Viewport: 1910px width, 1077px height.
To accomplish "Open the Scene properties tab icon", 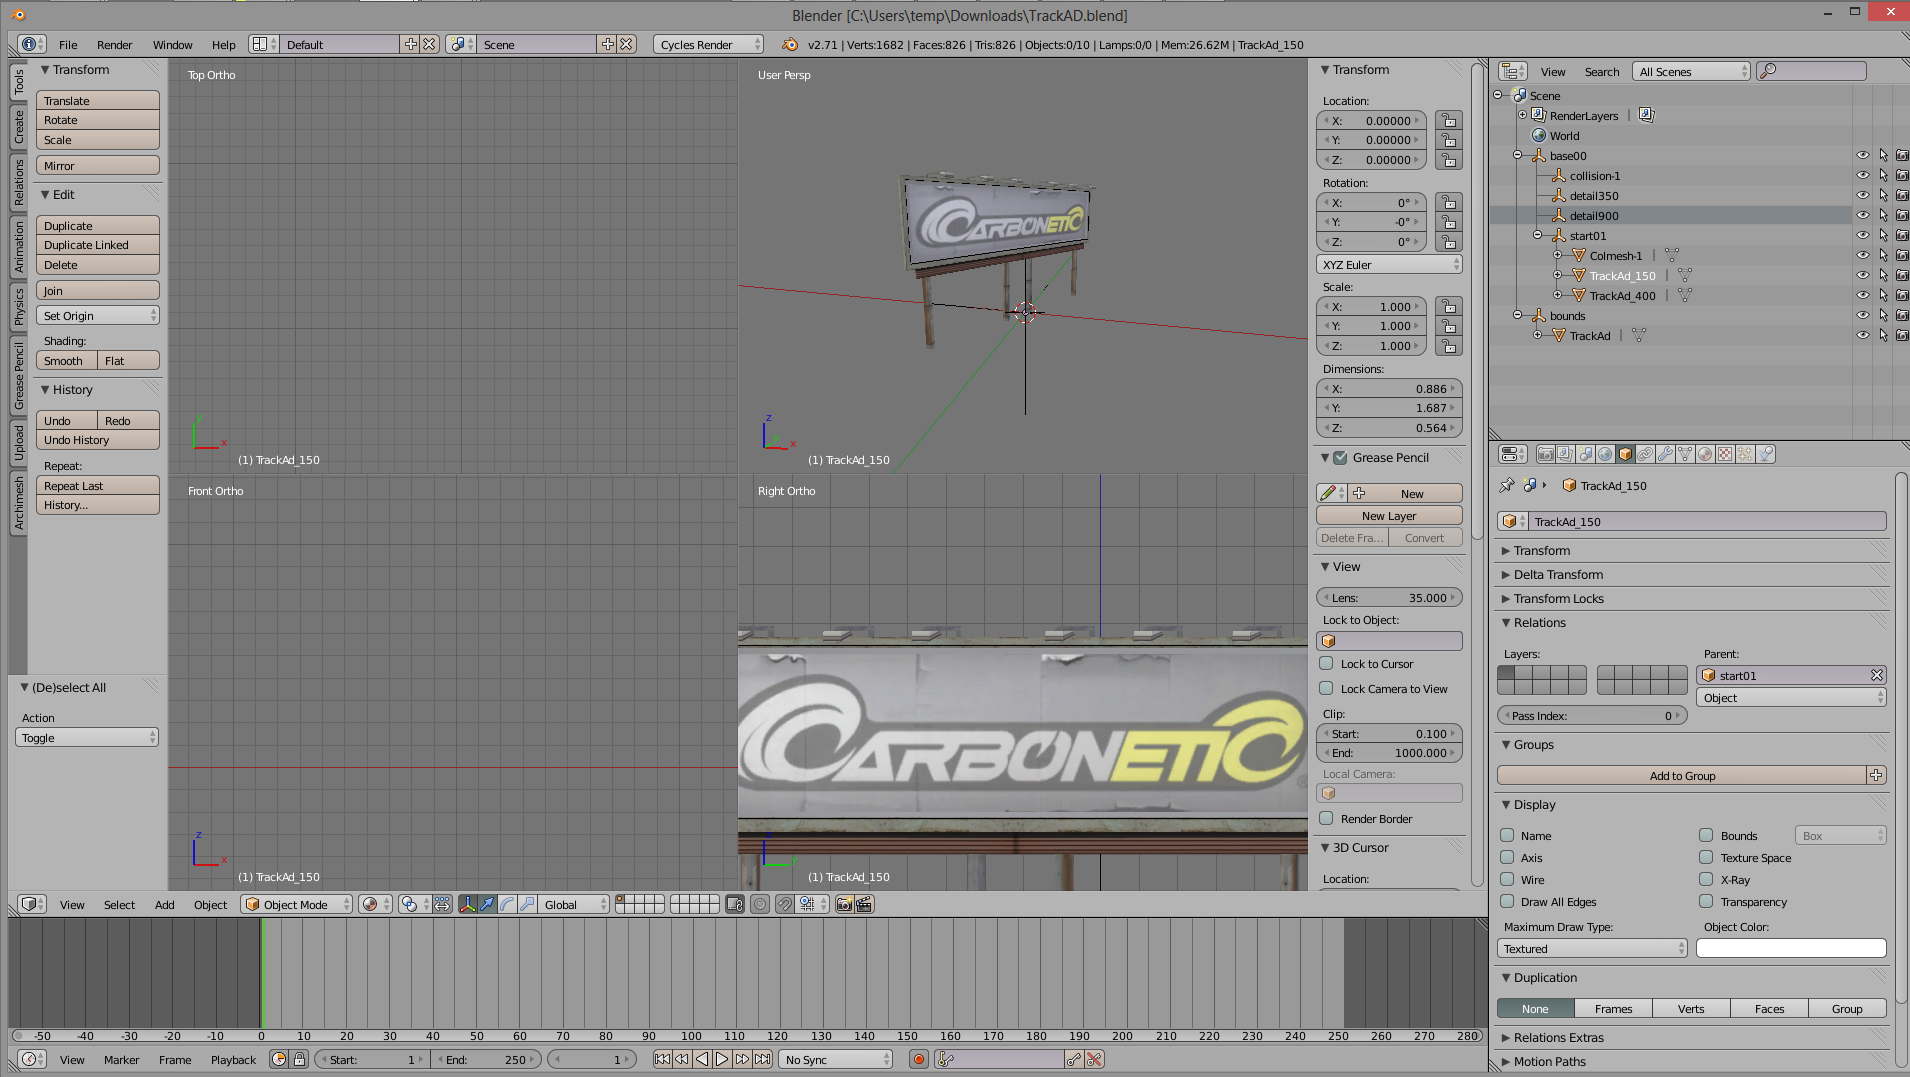I will (x=1585, y=454).
